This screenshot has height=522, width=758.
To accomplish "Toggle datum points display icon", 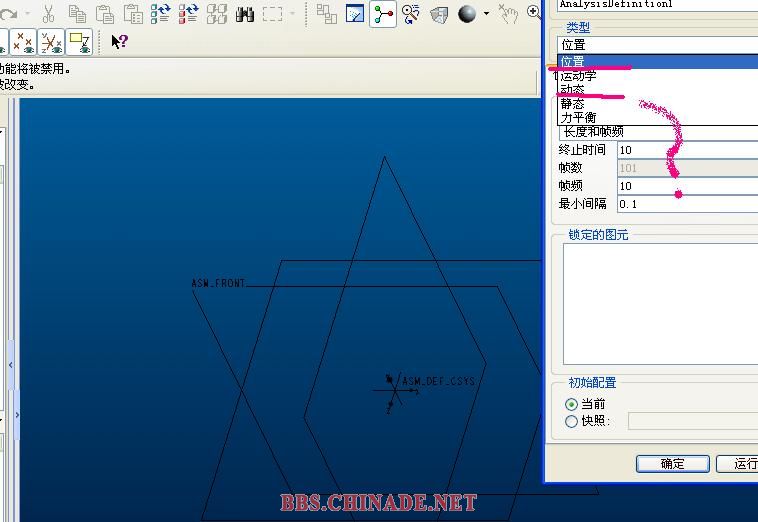I will click(x=23, y=42).
